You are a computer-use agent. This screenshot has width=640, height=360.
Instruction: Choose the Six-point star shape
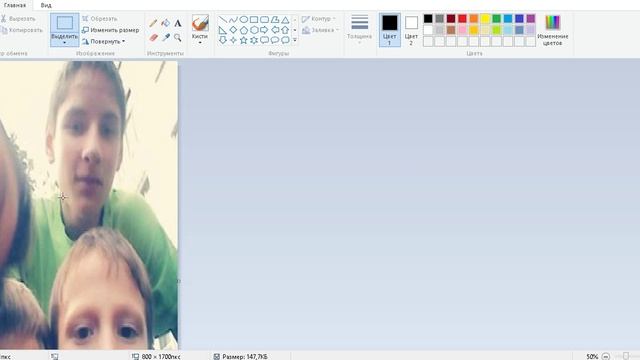(x=254, y=40)
